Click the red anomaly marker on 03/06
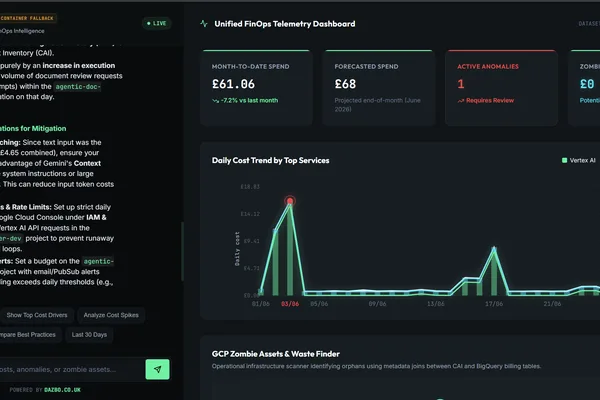 (x=290, y=201)
